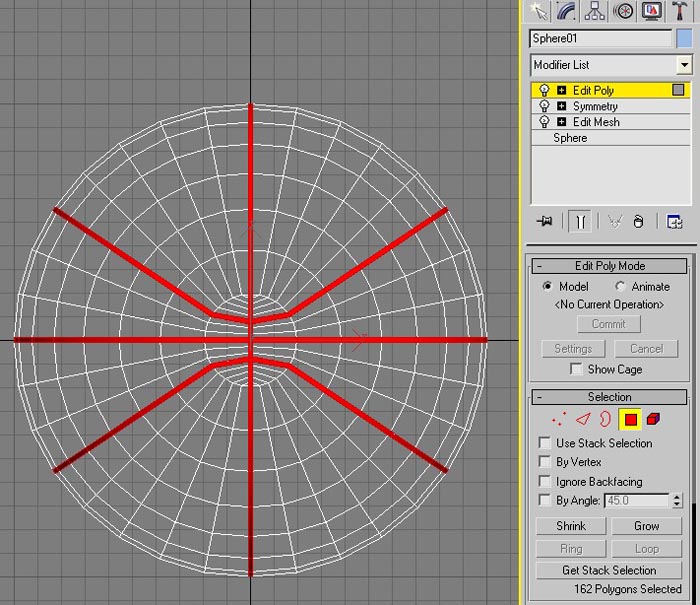This screenshot has width=700, height=605.
Task: Open the Motion command panel tab
Action: (623, 11)
